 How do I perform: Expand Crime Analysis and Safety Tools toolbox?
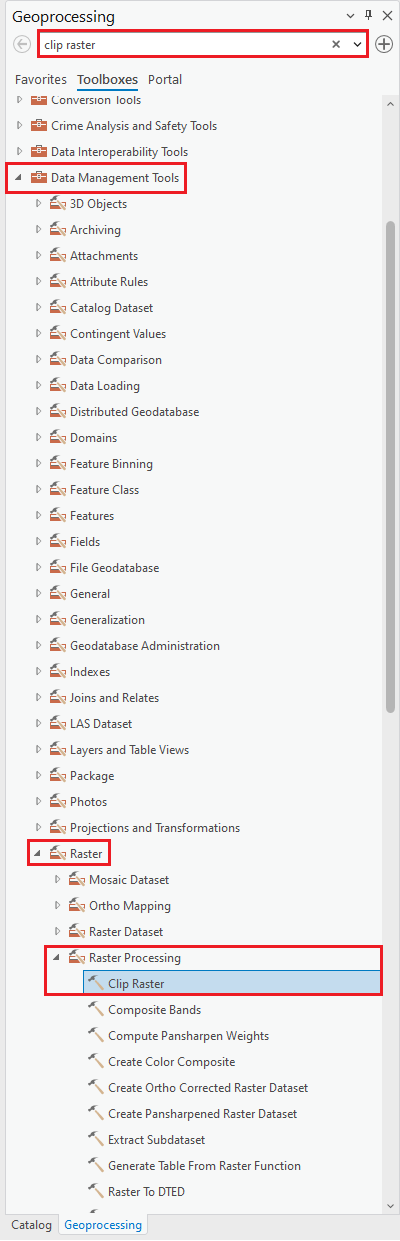[18, 126]
